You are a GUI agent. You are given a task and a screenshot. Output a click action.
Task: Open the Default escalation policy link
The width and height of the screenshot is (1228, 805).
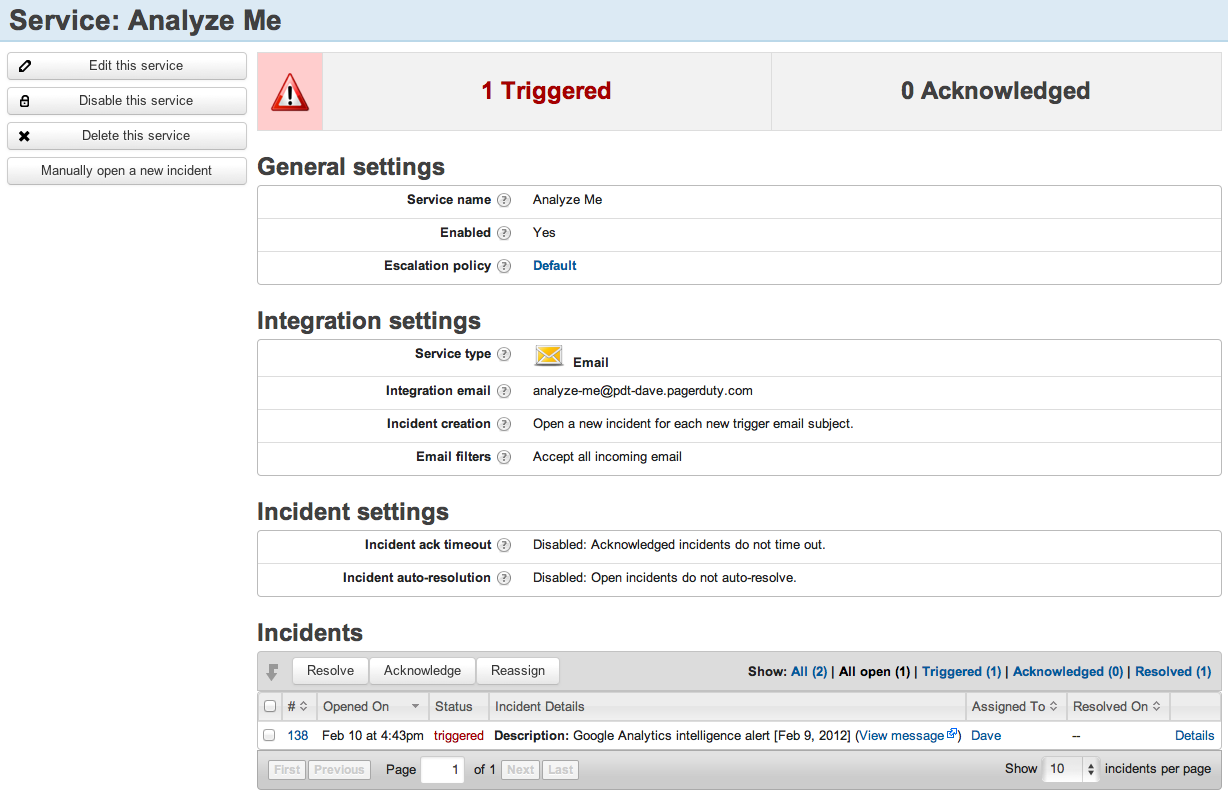[555, 266]
